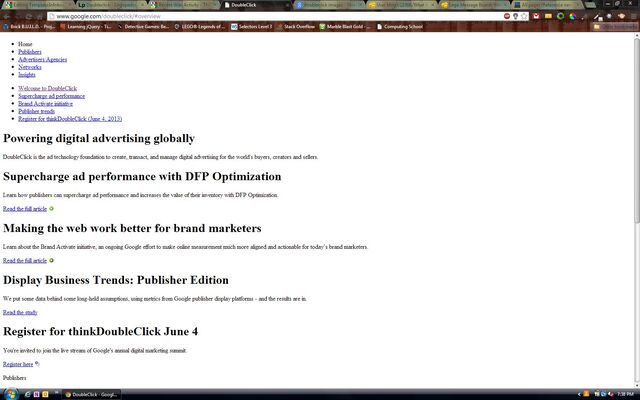
Task: Click the Supercharge ad performance link
Action: pyautogui.click(x=51, y=96)
